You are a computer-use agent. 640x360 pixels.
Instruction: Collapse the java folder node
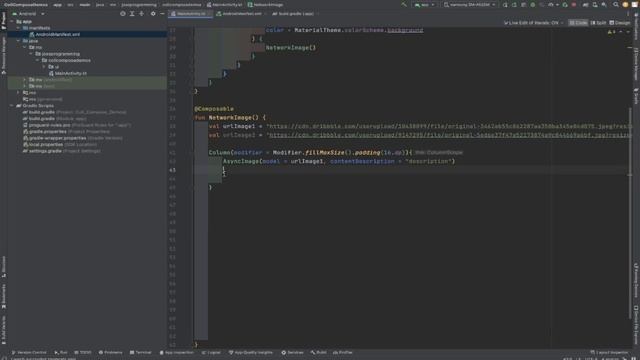tap(18, 41)
